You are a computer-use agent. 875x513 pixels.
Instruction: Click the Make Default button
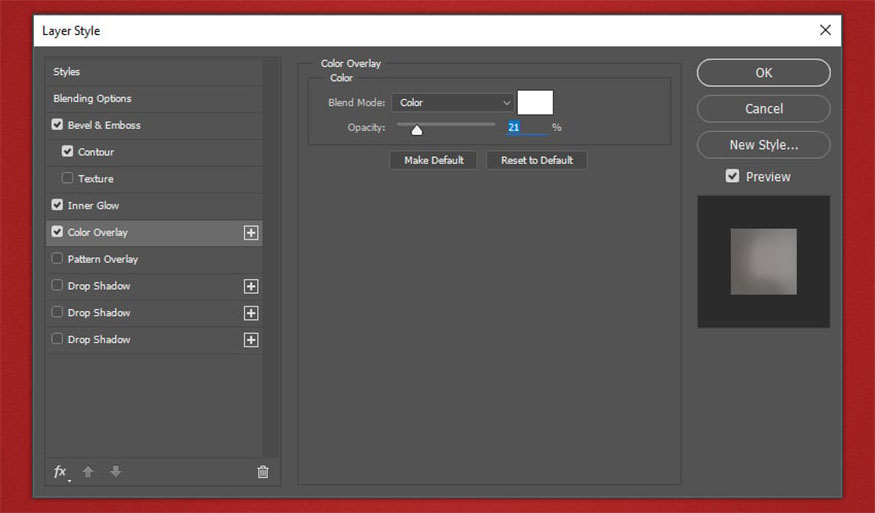click(x=434, y=160)
